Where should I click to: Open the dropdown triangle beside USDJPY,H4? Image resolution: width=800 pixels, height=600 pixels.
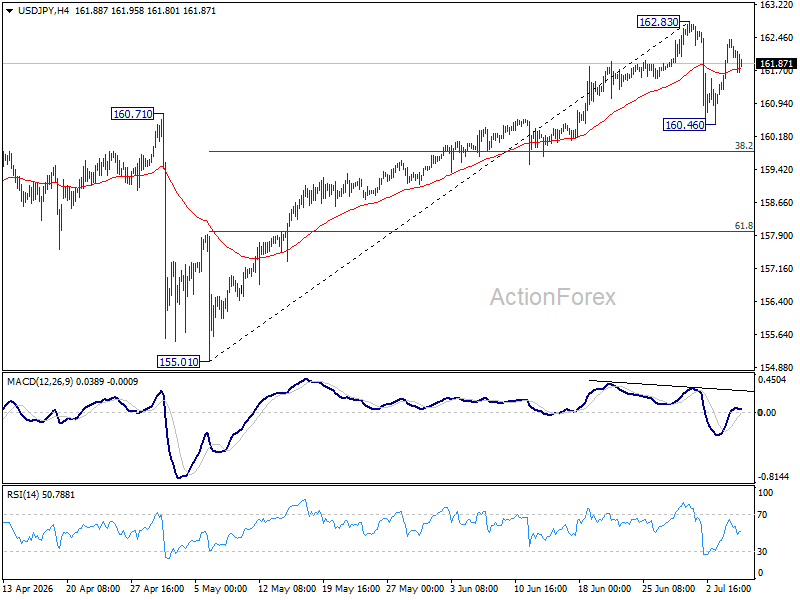[10, 11]
